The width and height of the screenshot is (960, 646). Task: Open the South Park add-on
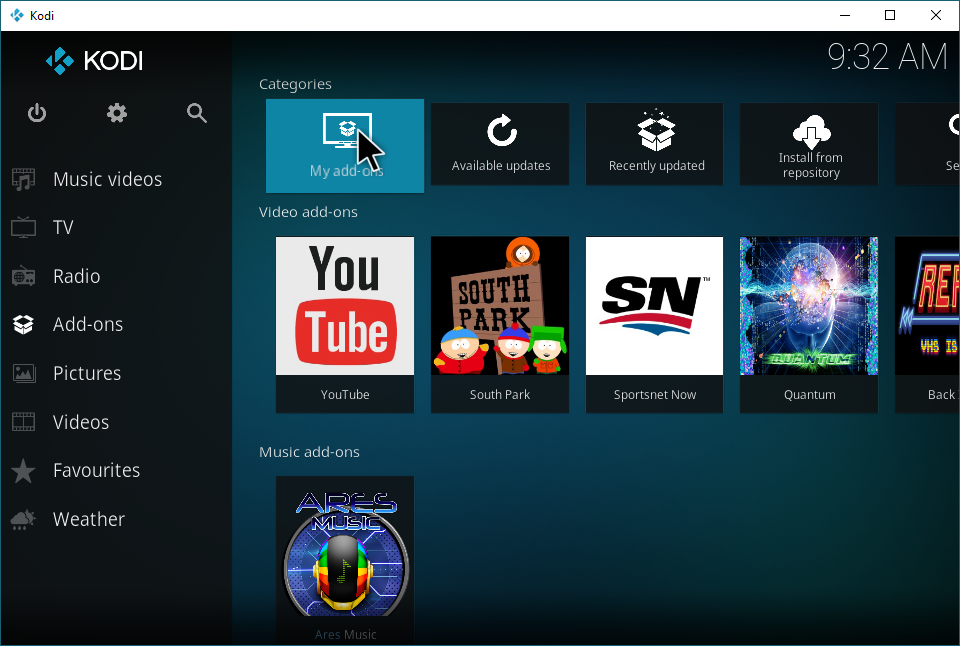click(x=500, y=324)
